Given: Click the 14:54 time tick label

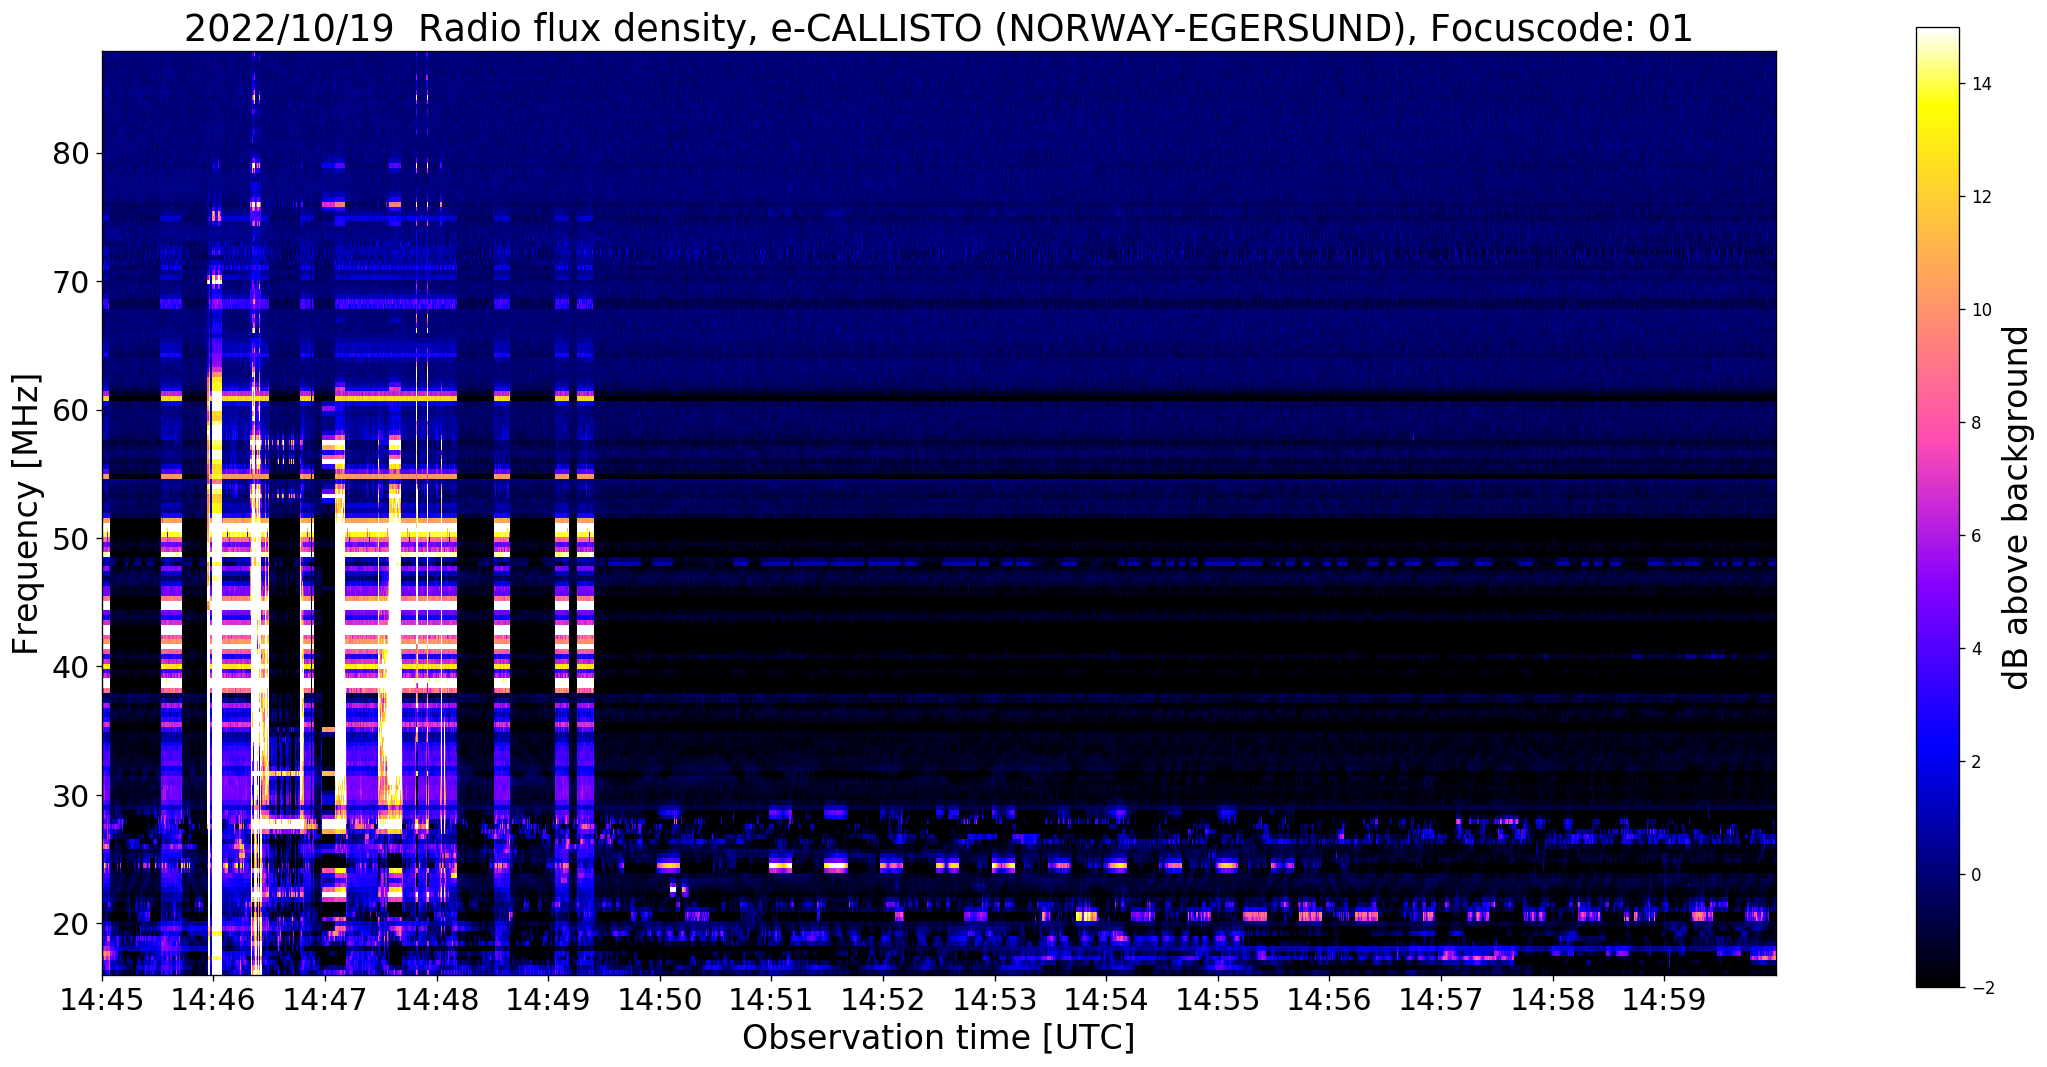Looking at the screenshot, I should [x=1106, y=998].
